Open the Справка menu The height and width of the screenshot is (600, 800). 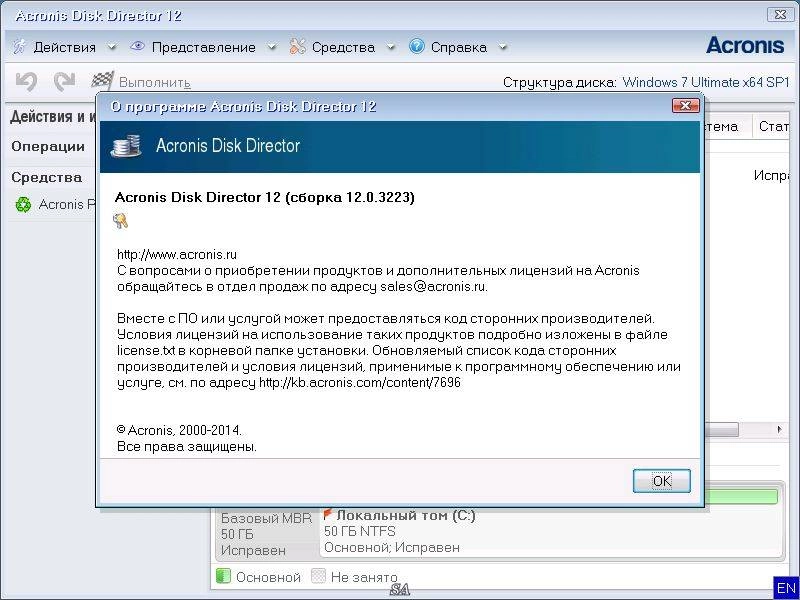coord(459,47)
